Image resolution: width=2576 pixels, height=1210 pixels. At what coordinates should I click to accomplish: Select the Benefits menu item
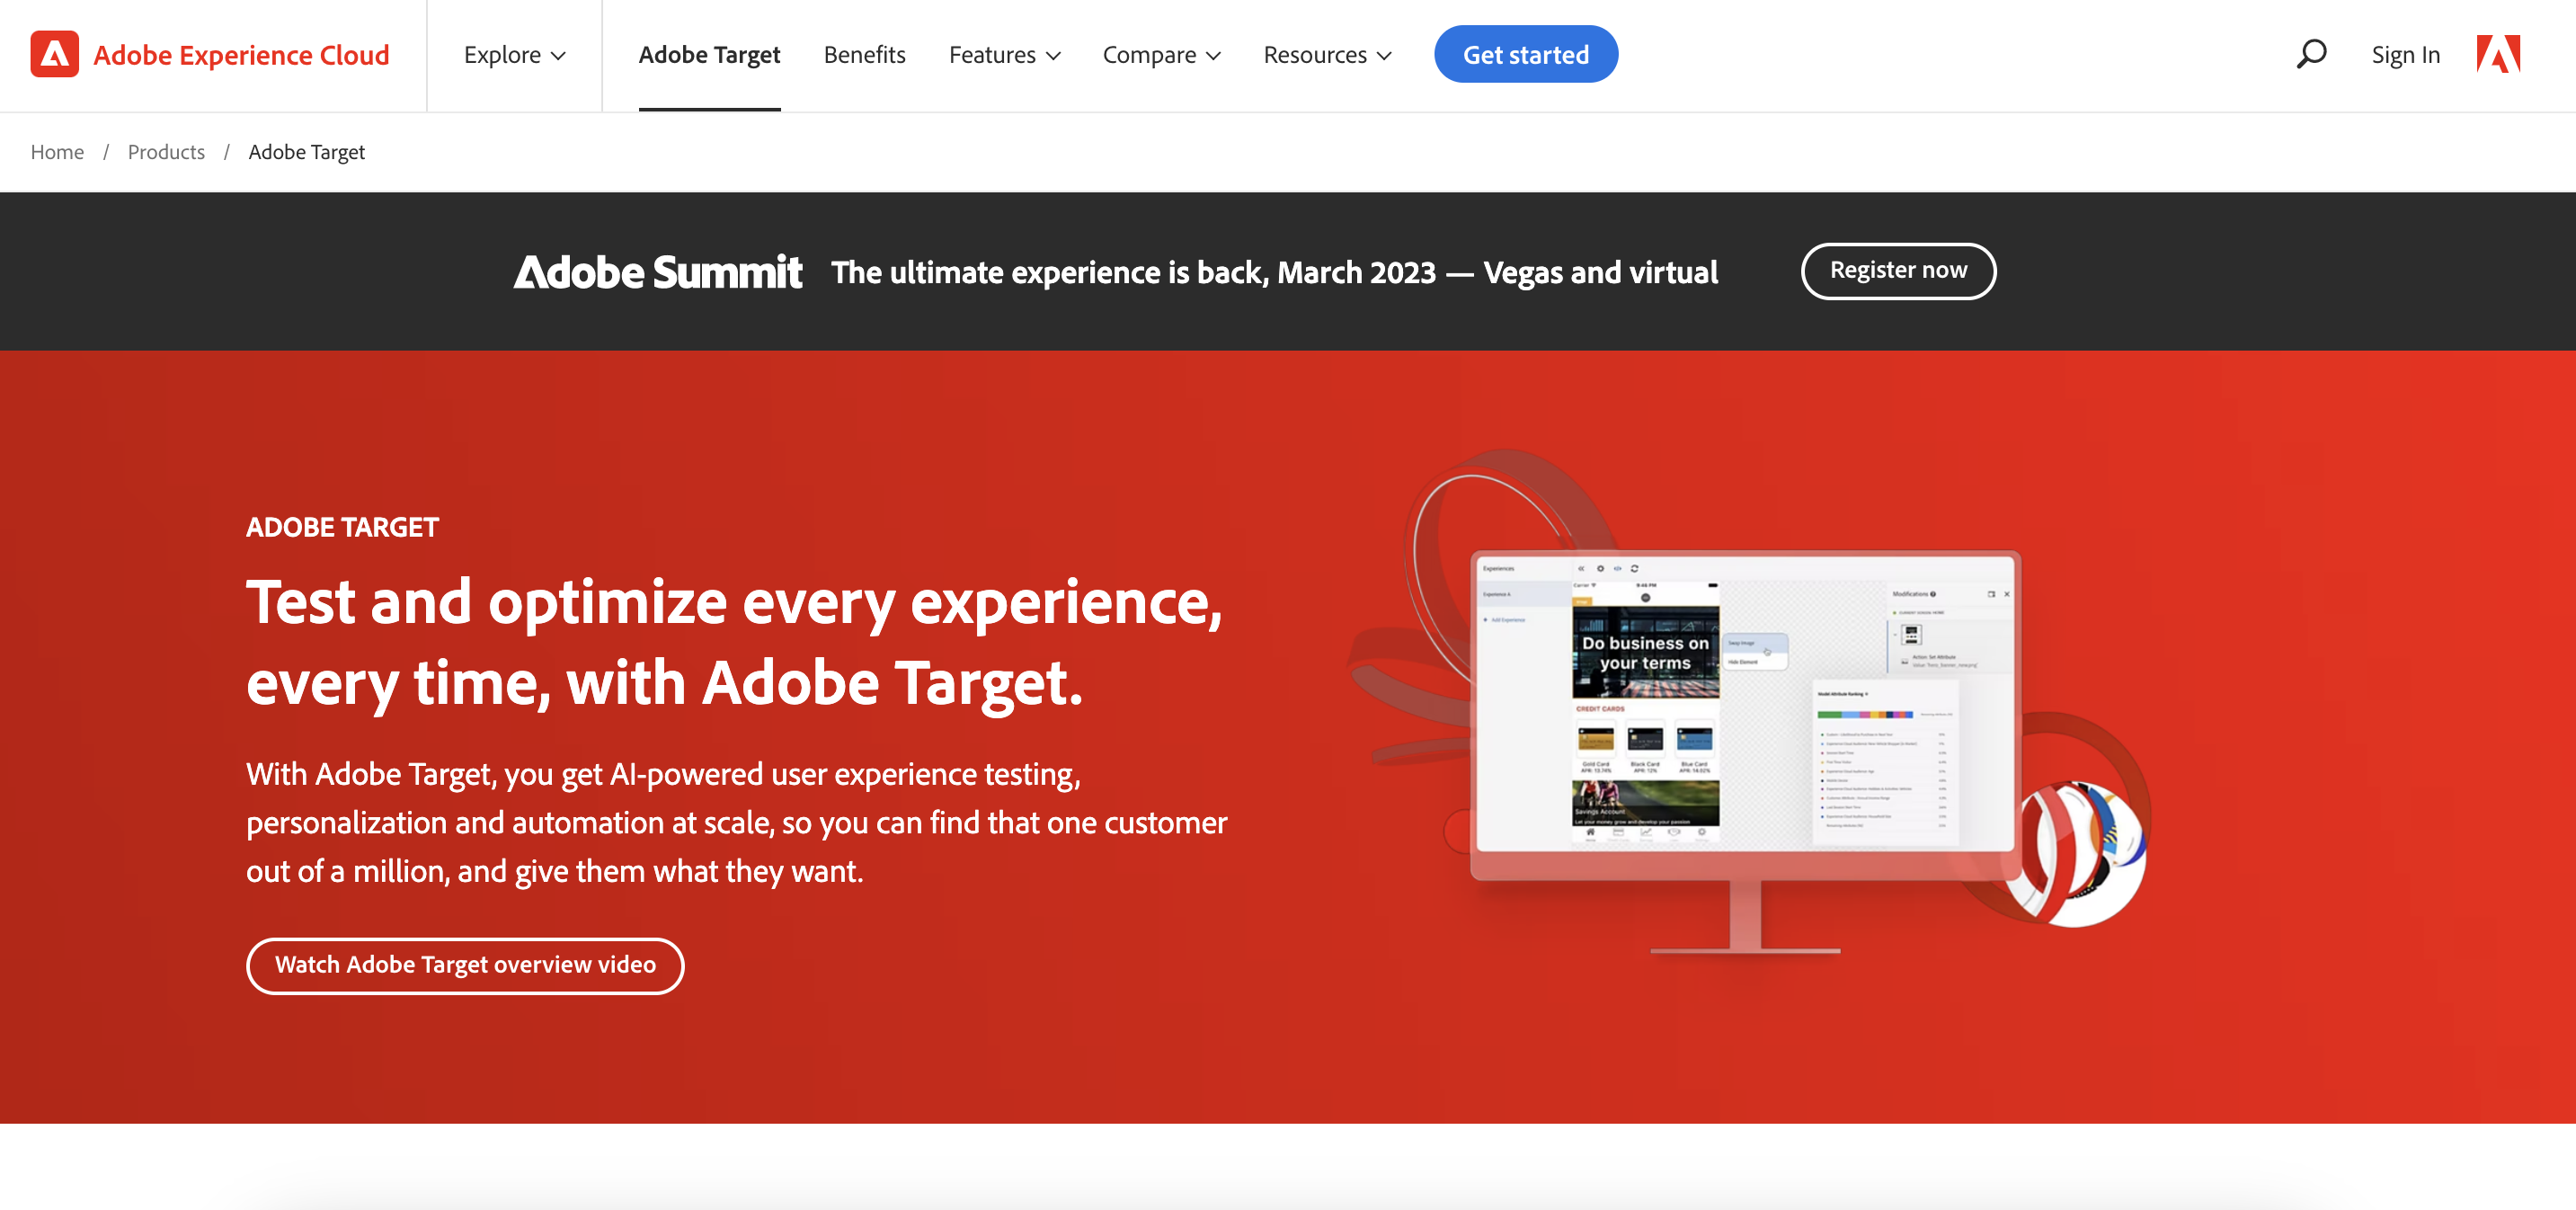pos(866,54)
